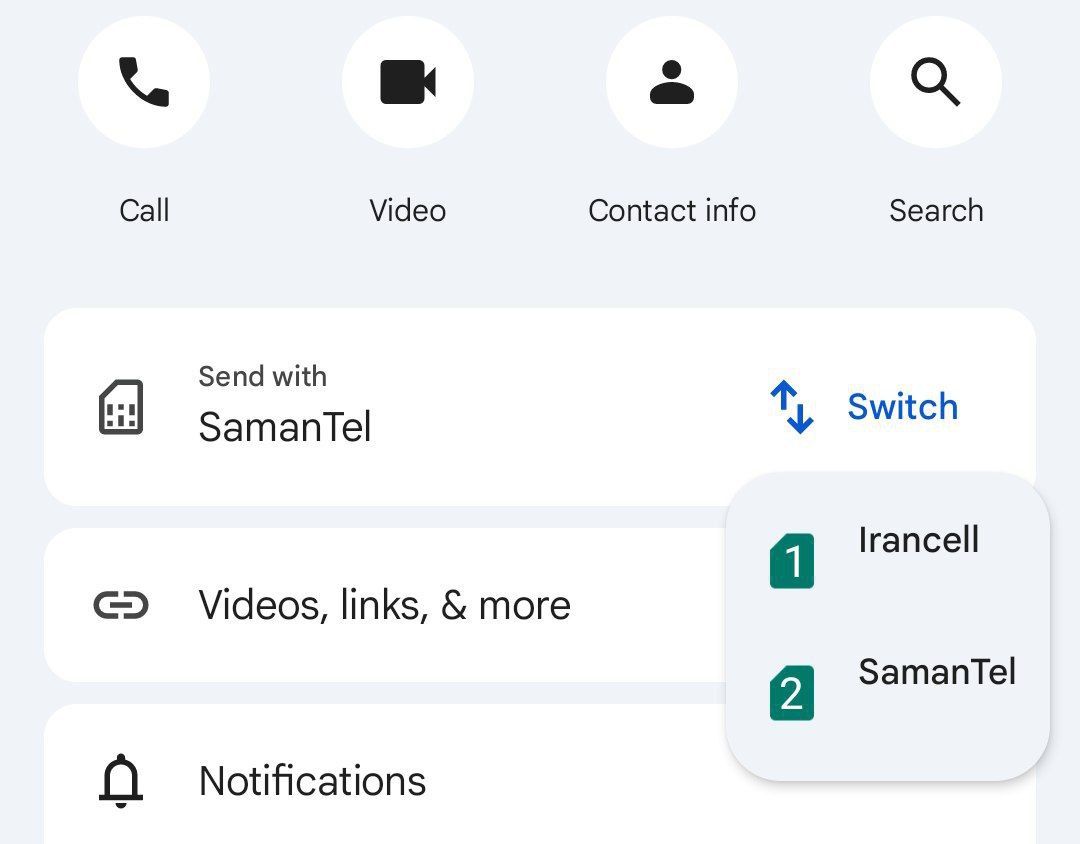Tap the Search label

coord(936,210)
